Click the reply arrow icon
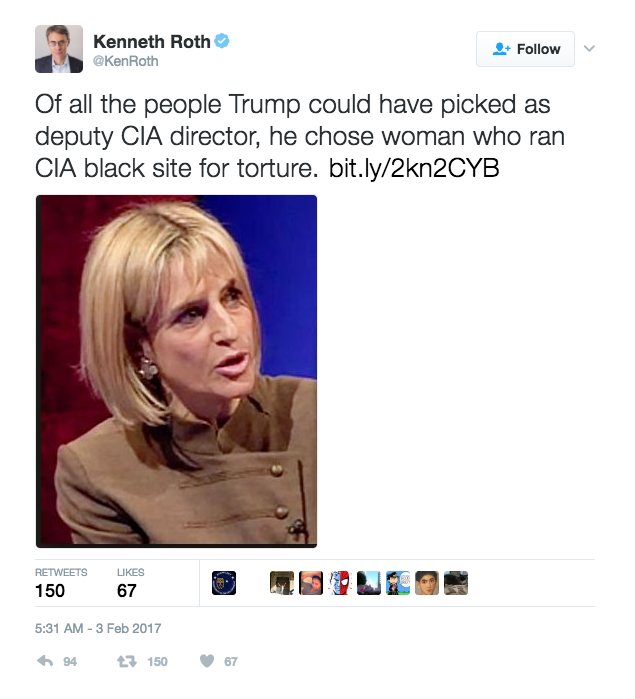635x699 pixels. [x=44, y=661]
